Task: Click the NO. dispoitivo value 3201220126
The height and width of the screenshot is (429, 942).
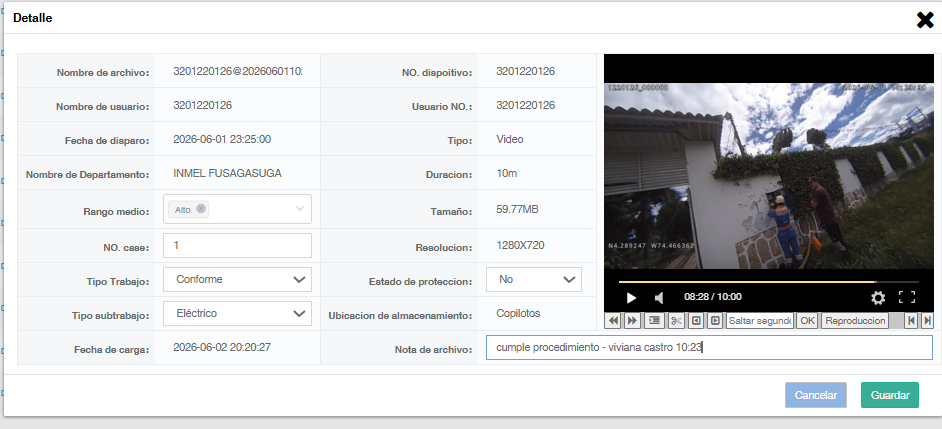Action: (525, 71)
